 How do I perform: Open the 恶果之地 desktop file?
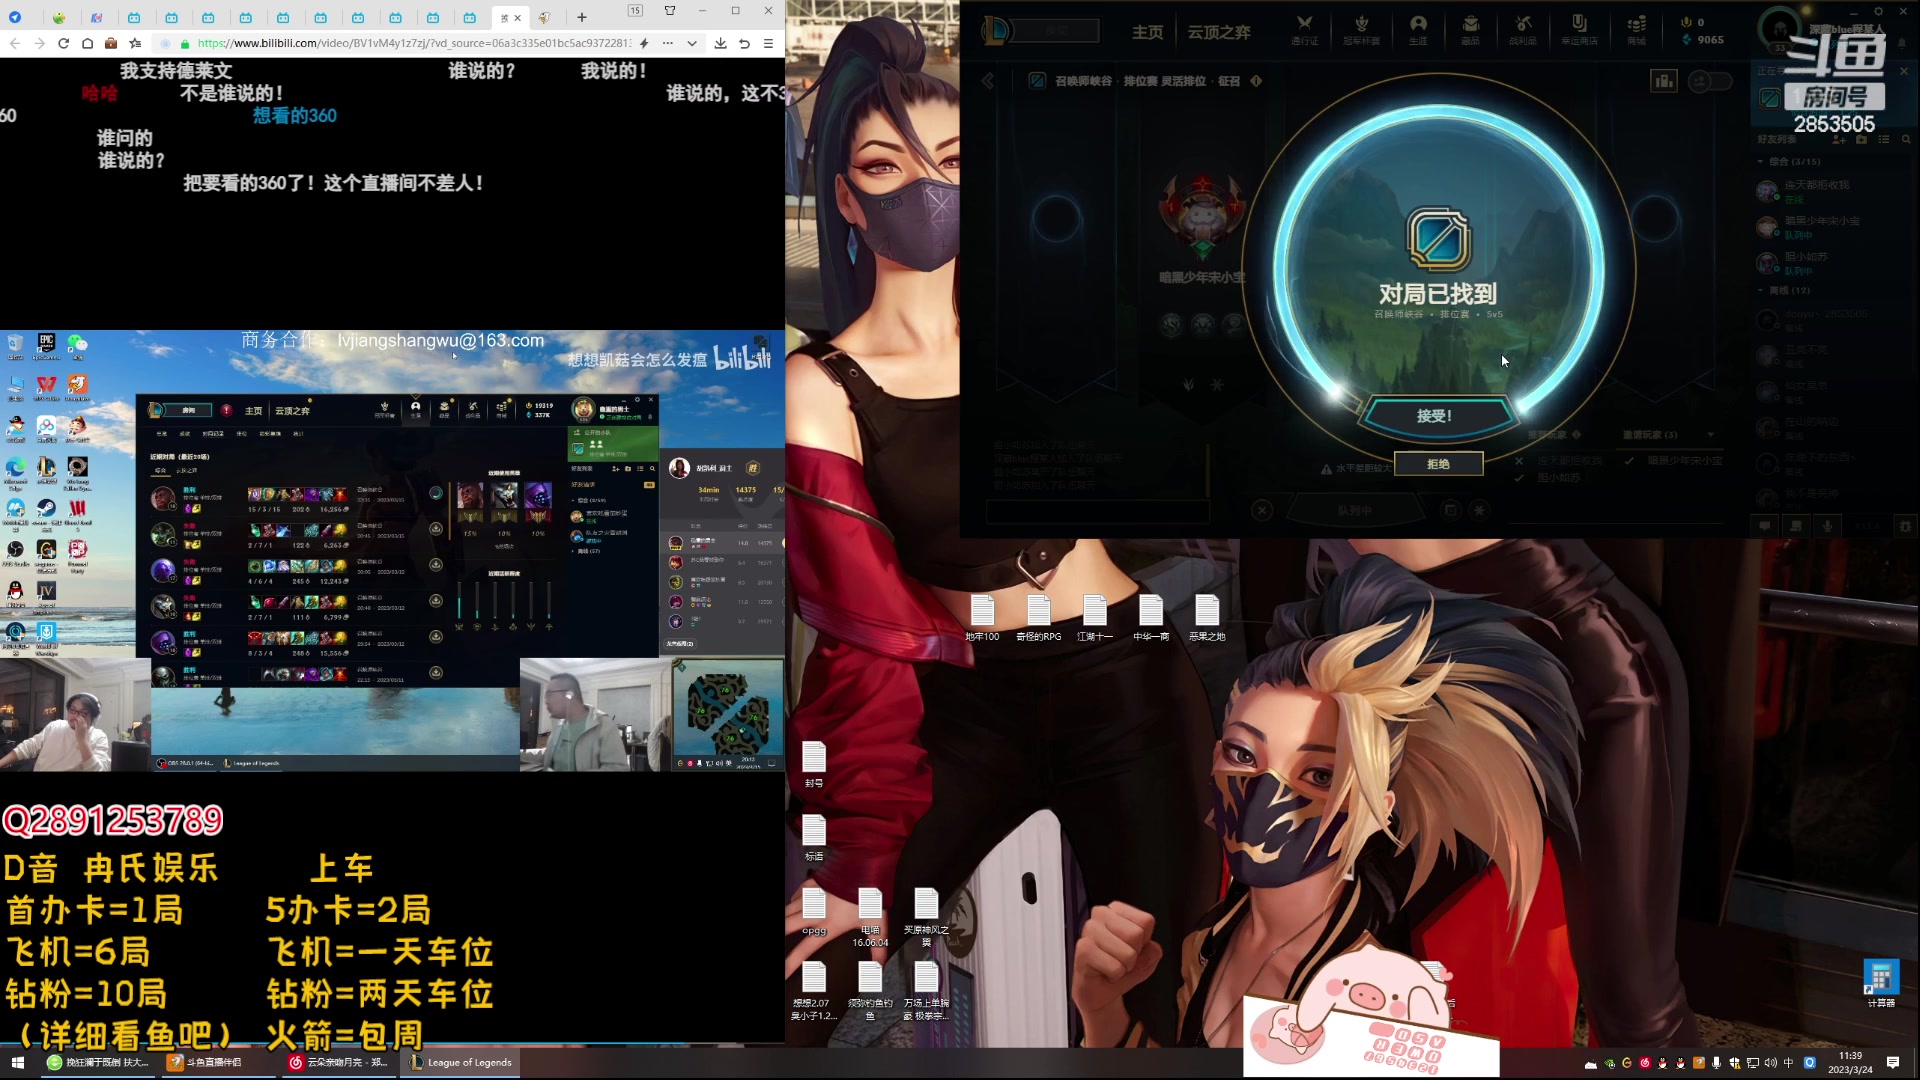point(1207,618)
